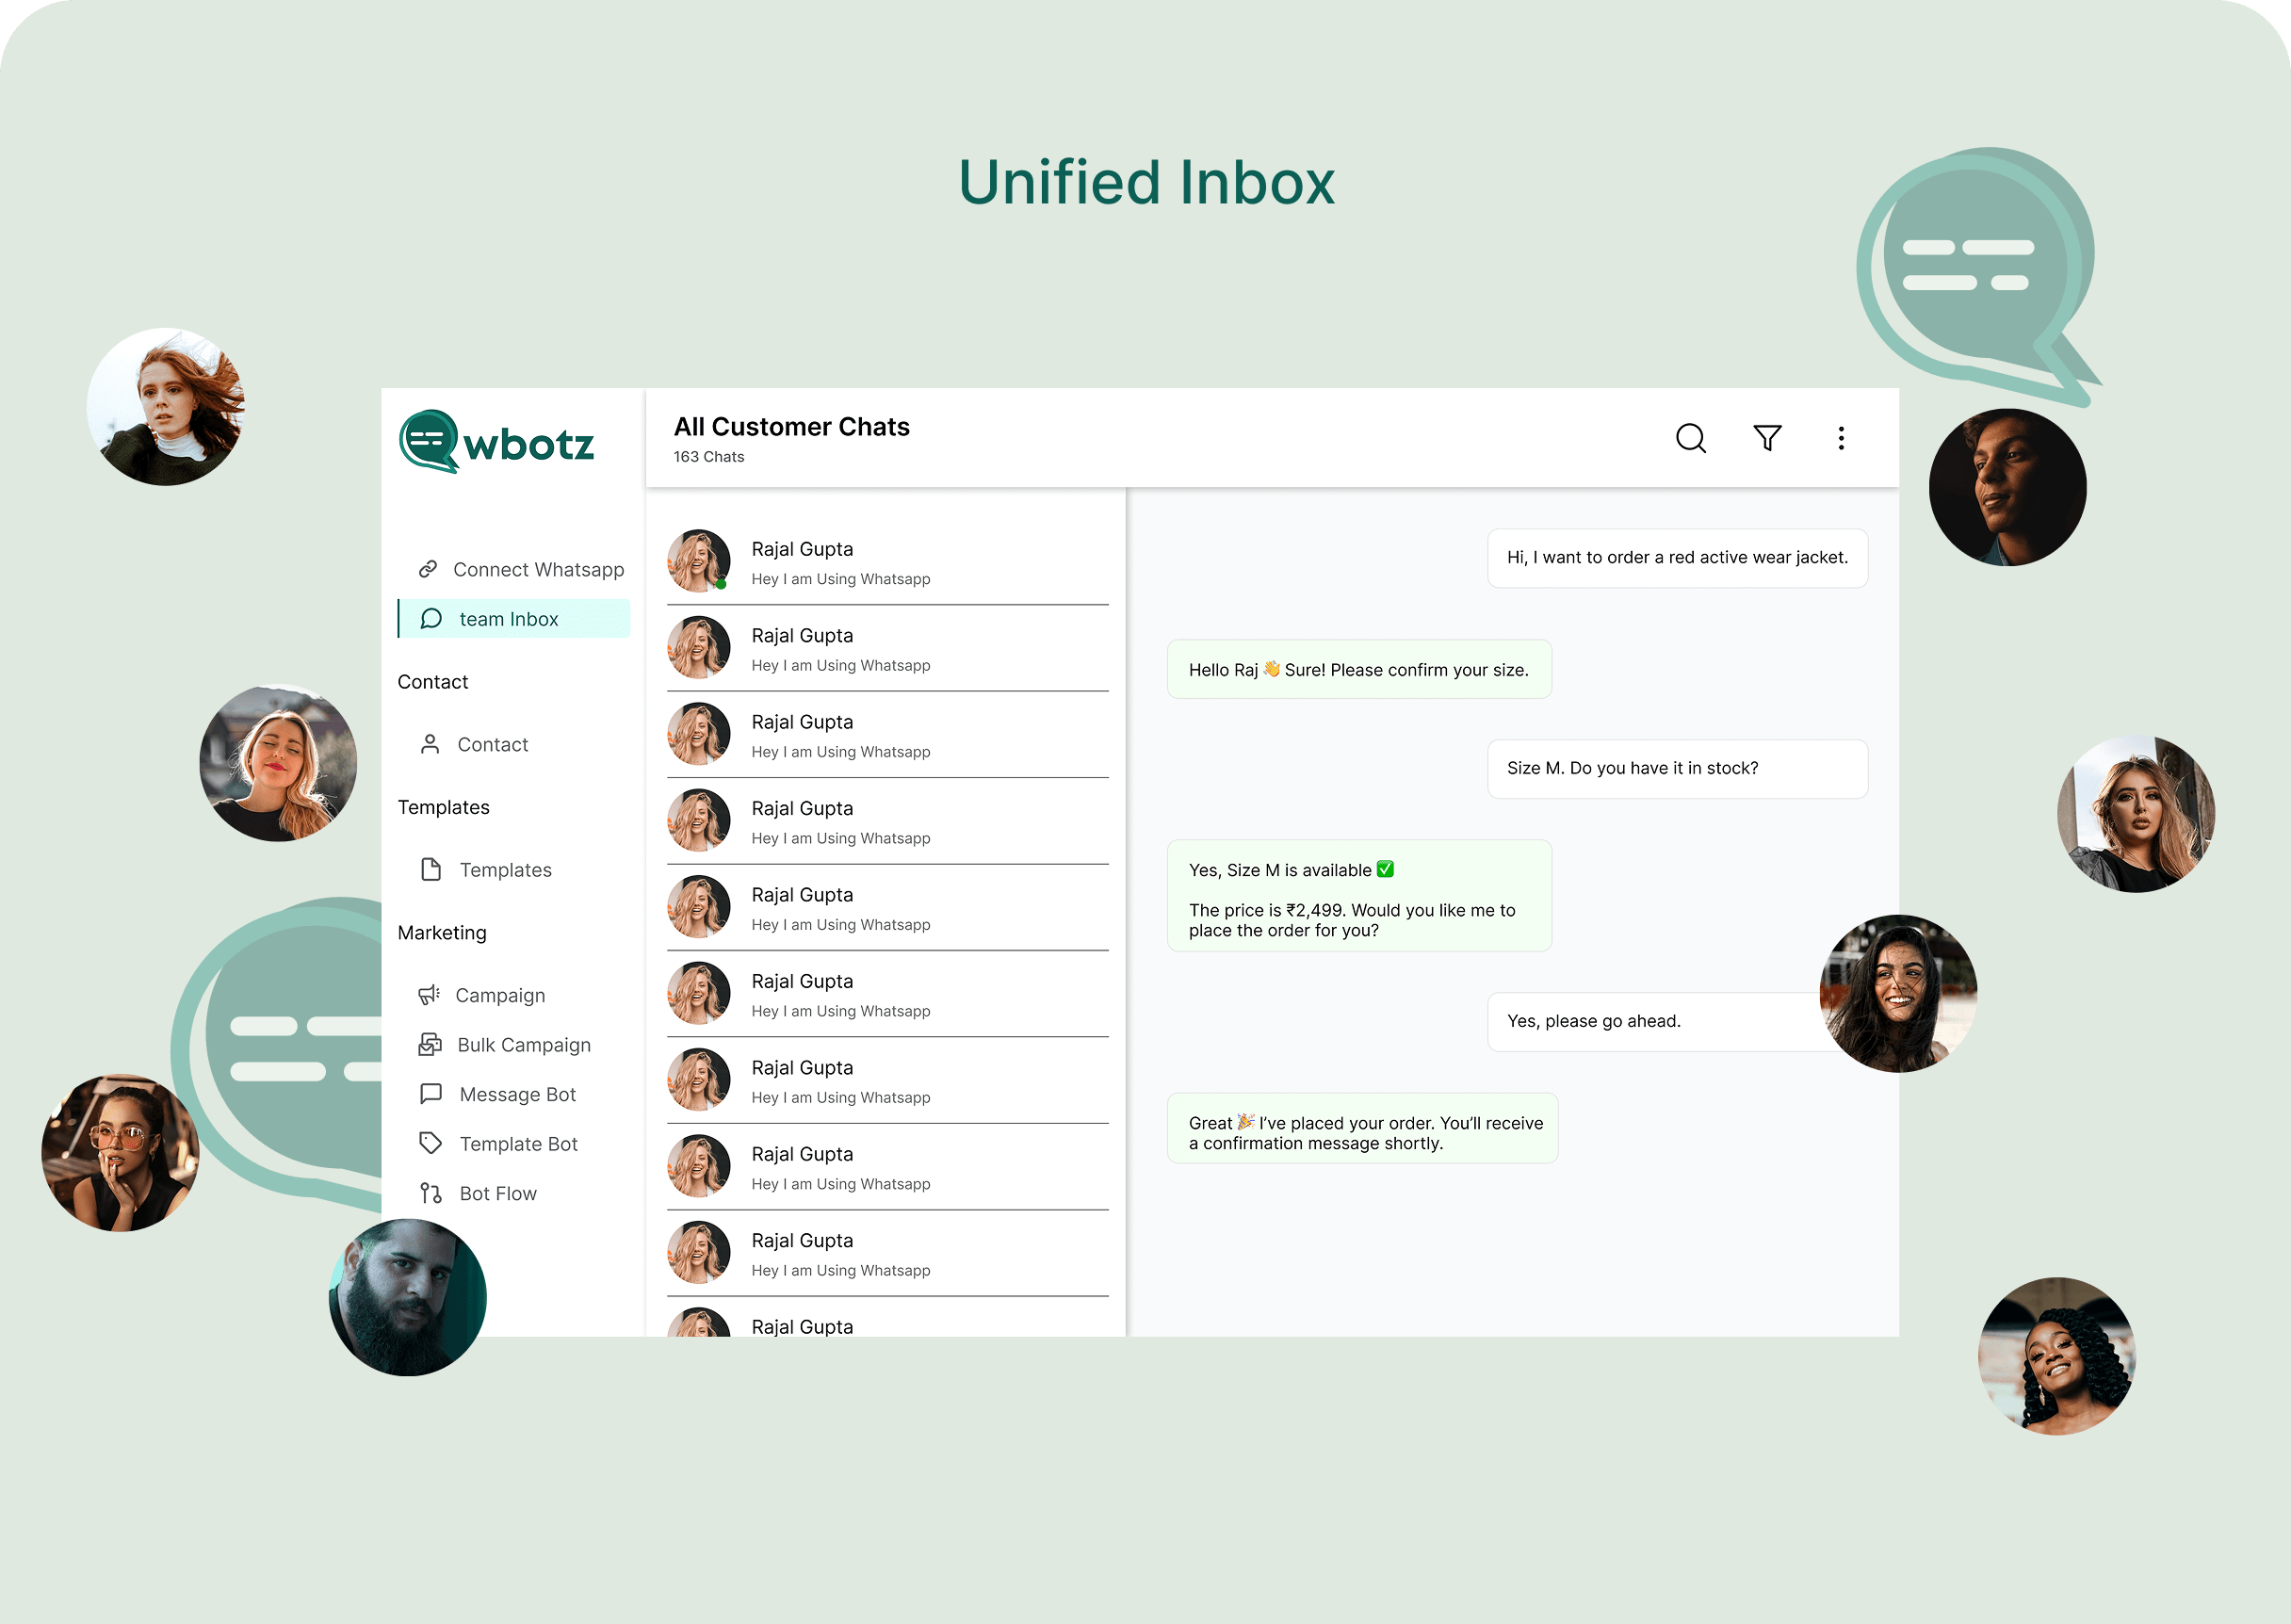Click the Contact person icon
Image resolution: width=2291 pixels, height=1624 pixels.
tap(430, 744)
